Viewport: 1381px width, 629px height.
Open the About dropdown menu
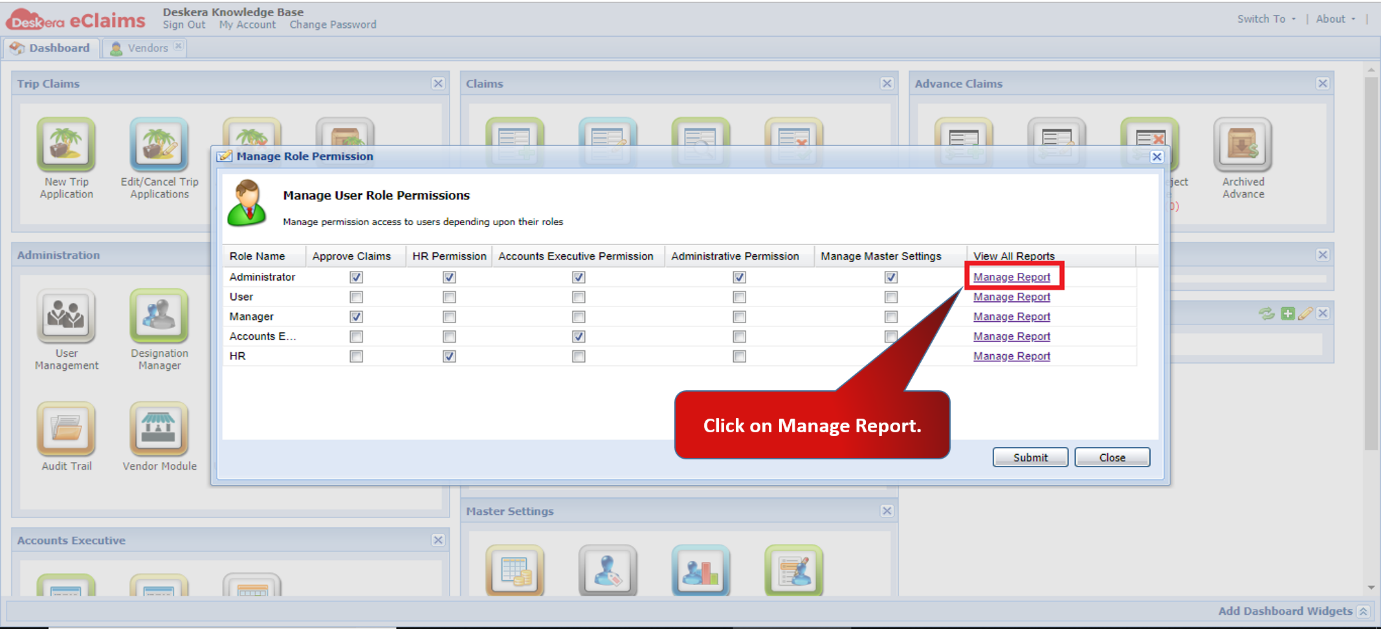click(x=1336, y=19)
